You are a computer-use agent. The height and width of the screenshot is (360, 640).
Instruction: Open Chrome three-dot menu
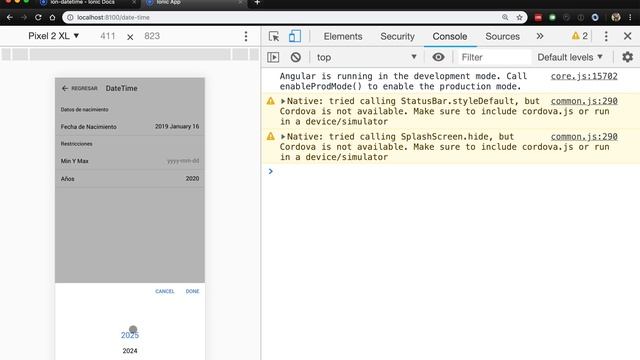click(631, 17)
